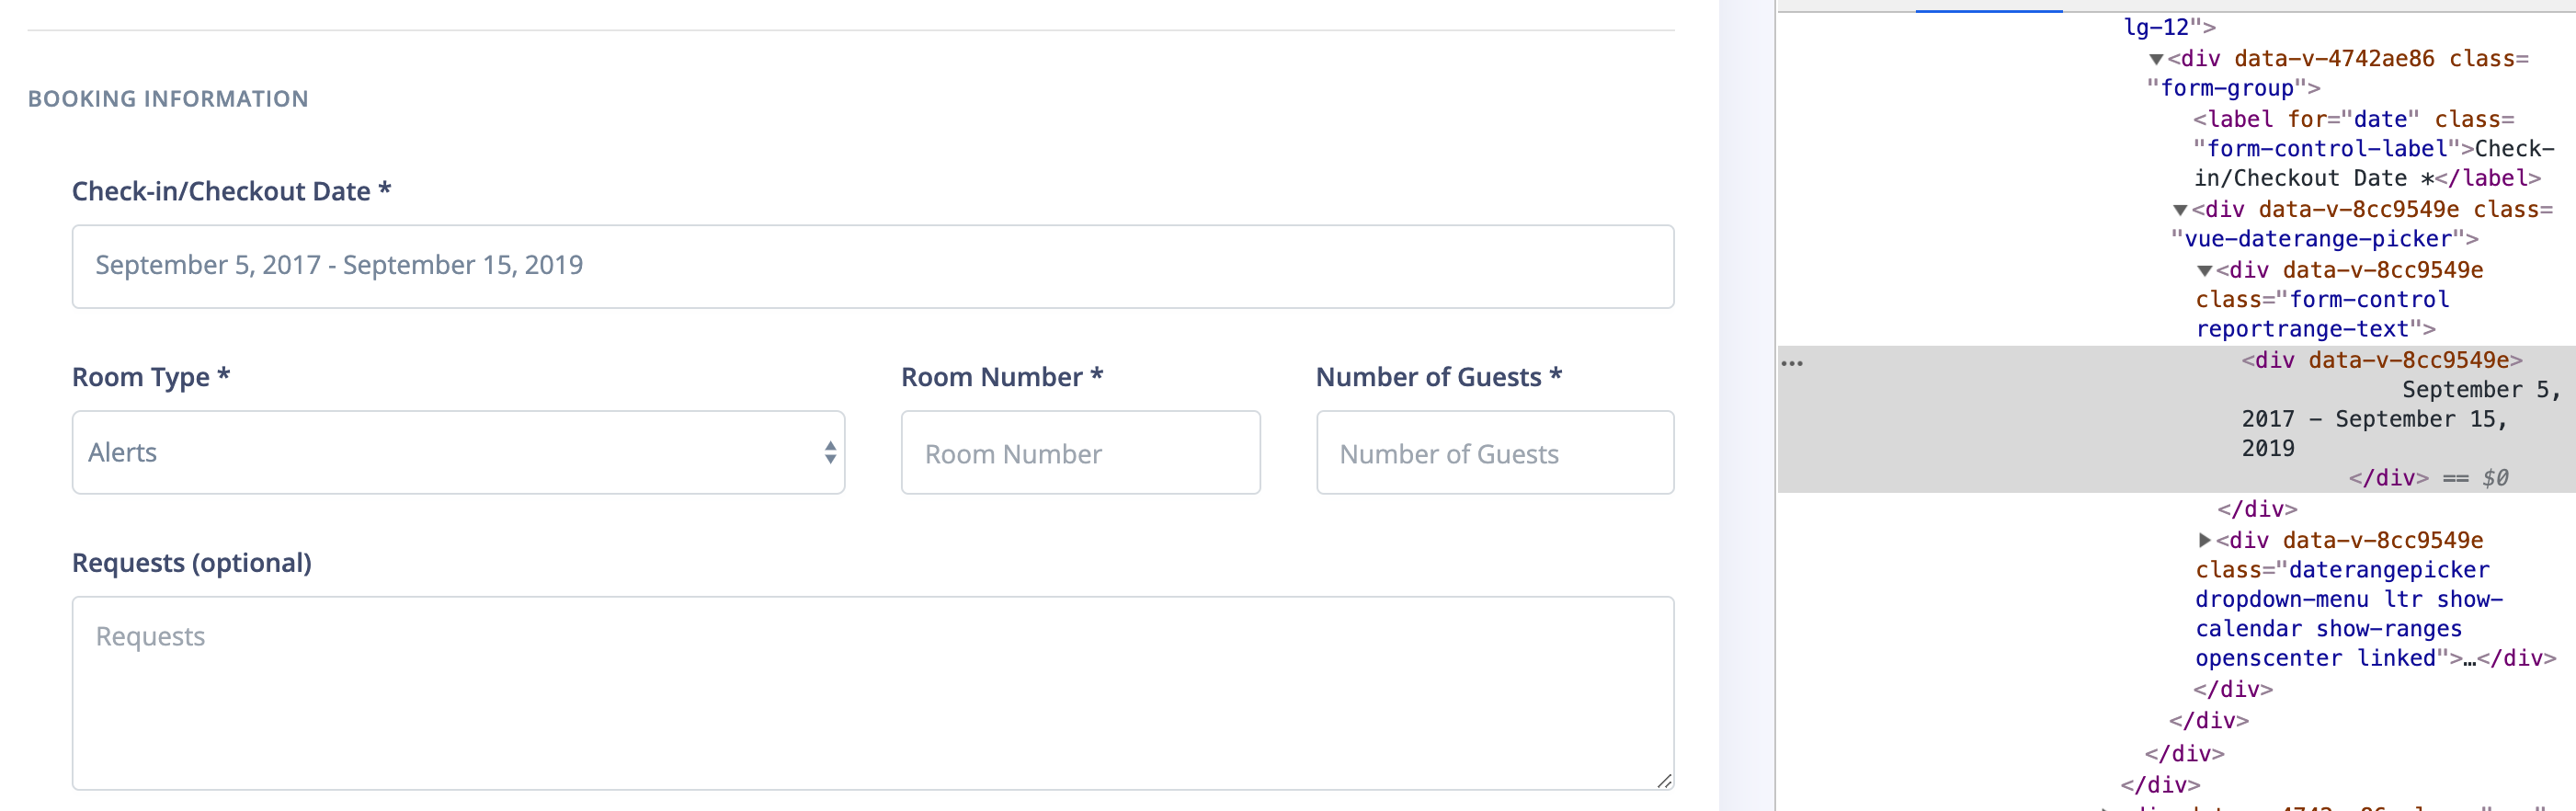Collapse the form-group div node

click(2156, 58)
